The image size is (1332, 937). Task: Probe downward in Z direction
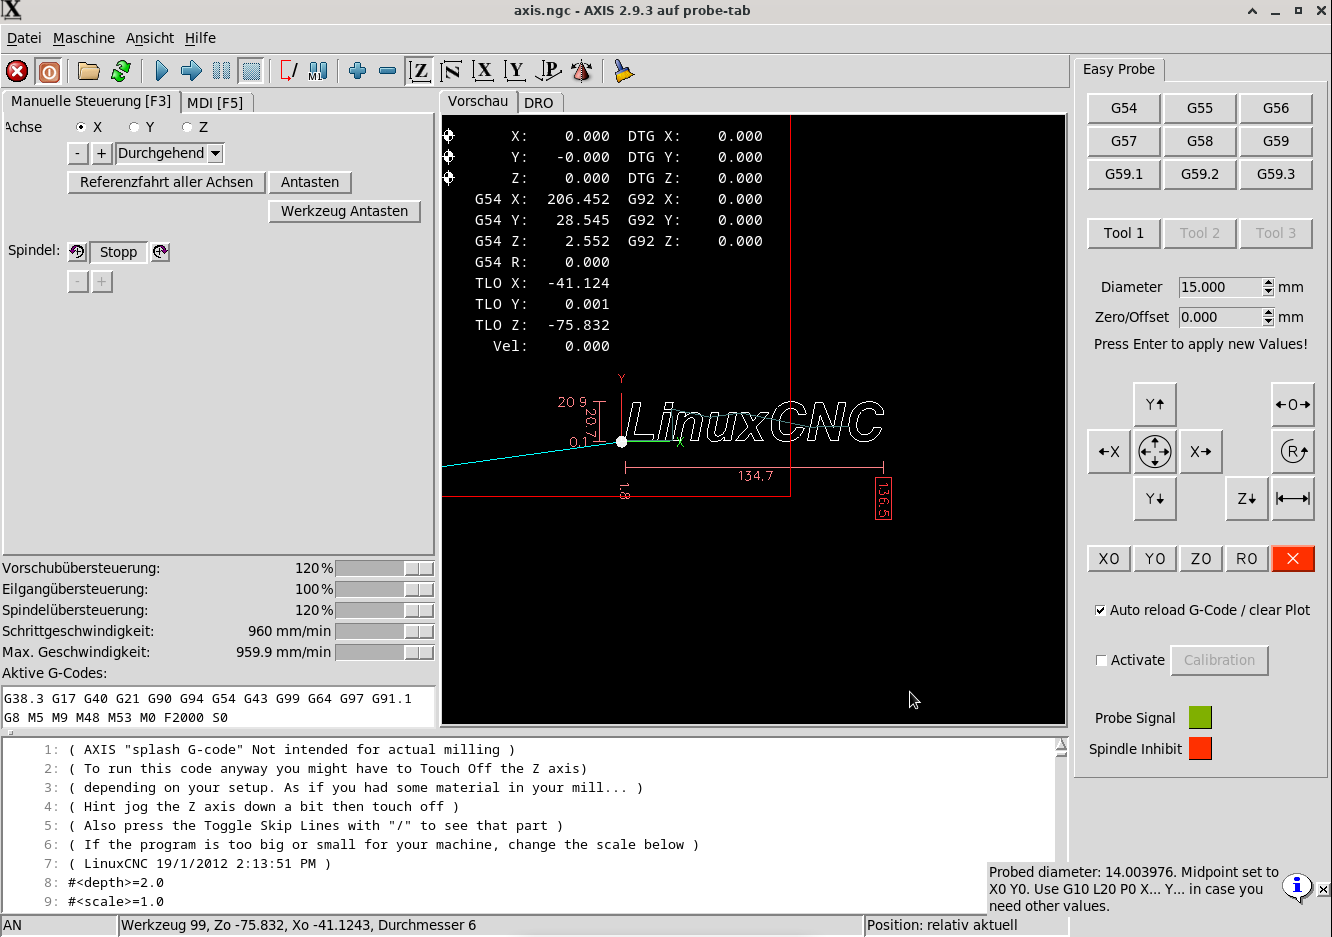pyautogui.click(x=1247, y=499)
